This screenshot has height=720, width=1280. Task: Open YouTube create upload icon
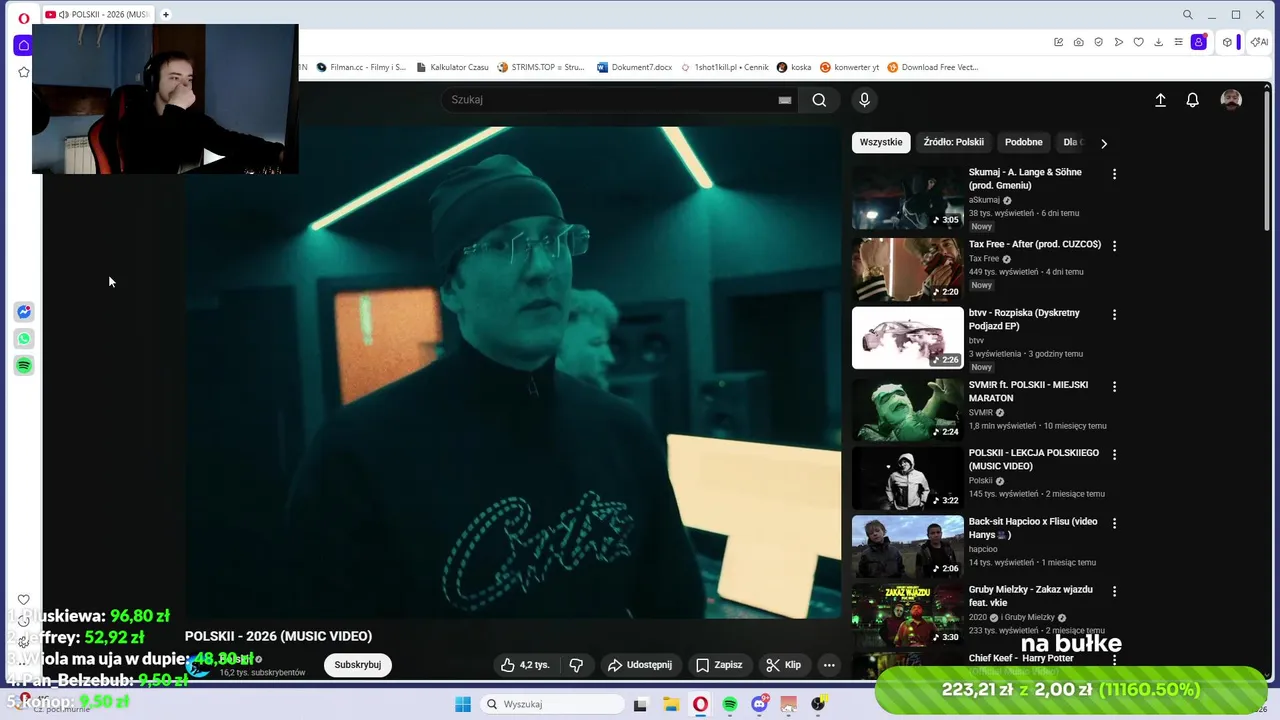tap(1160, 100)
